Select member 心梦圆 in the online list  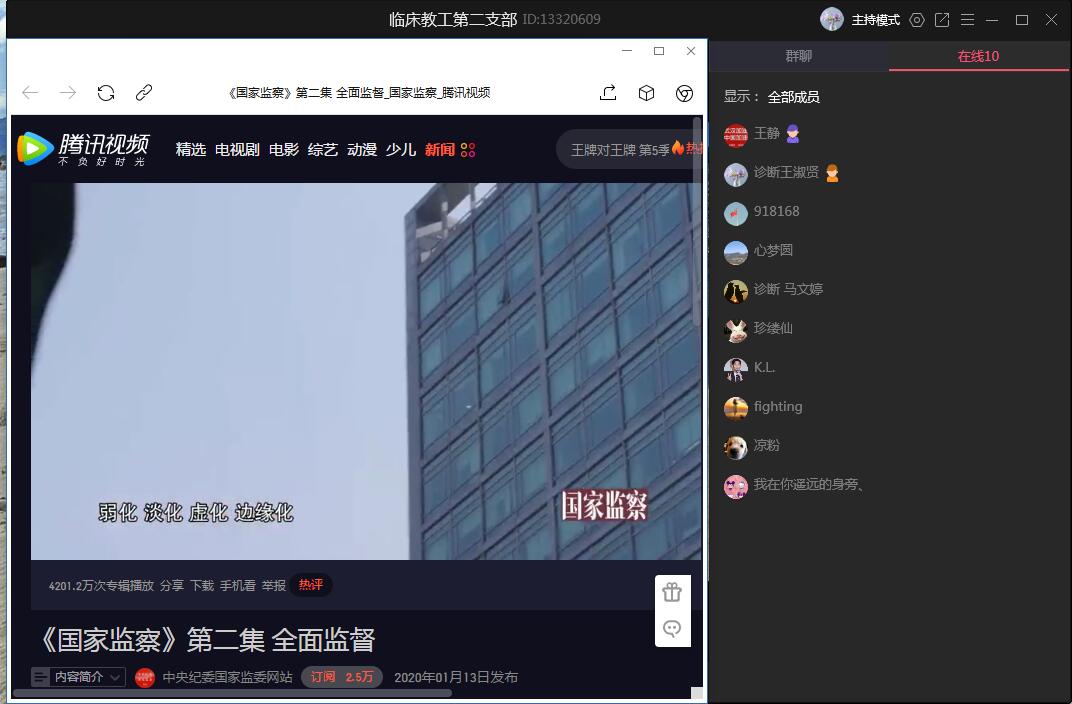click(x=773, y=250)
